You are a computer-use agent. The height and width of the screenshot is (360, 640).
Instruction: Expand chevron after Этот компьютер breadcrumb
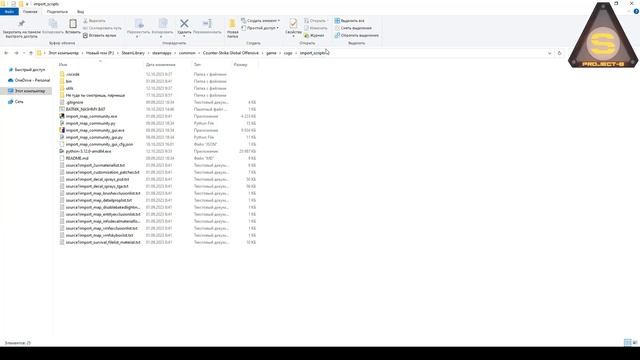click(x=82, y=53)
